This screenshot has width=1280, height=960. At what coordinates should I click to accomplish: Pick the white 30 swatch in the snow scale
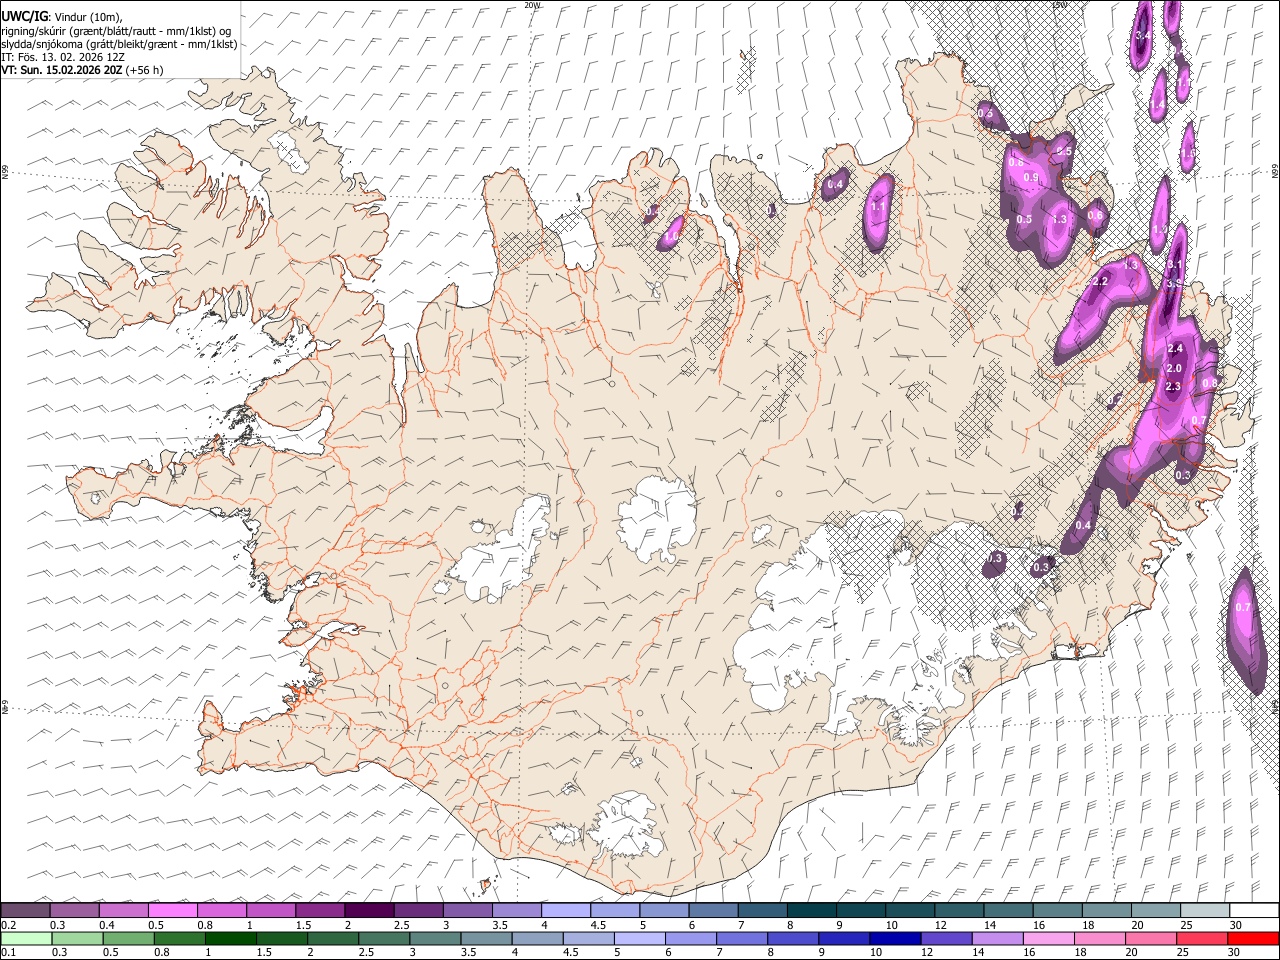1254,910
